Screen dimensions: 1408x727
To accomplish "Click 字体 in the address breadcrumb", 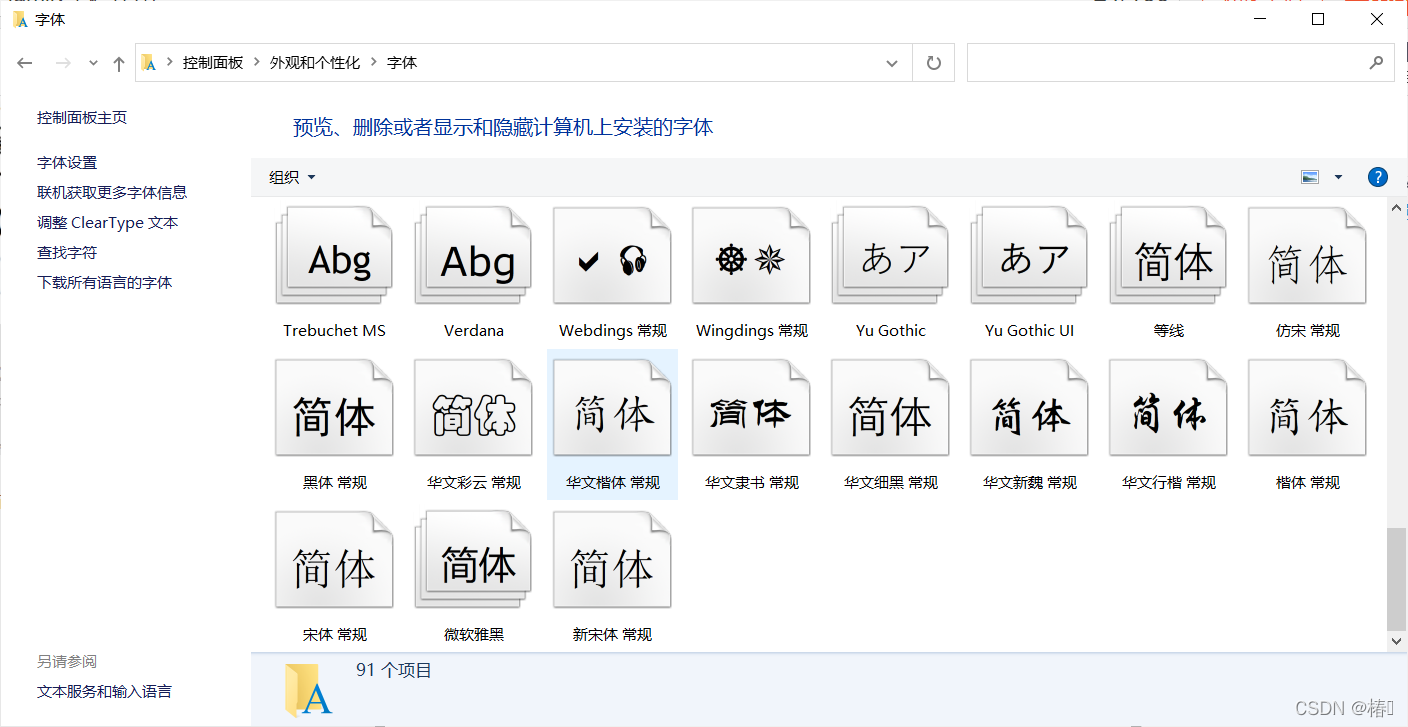I will click(x=402, y=62).
